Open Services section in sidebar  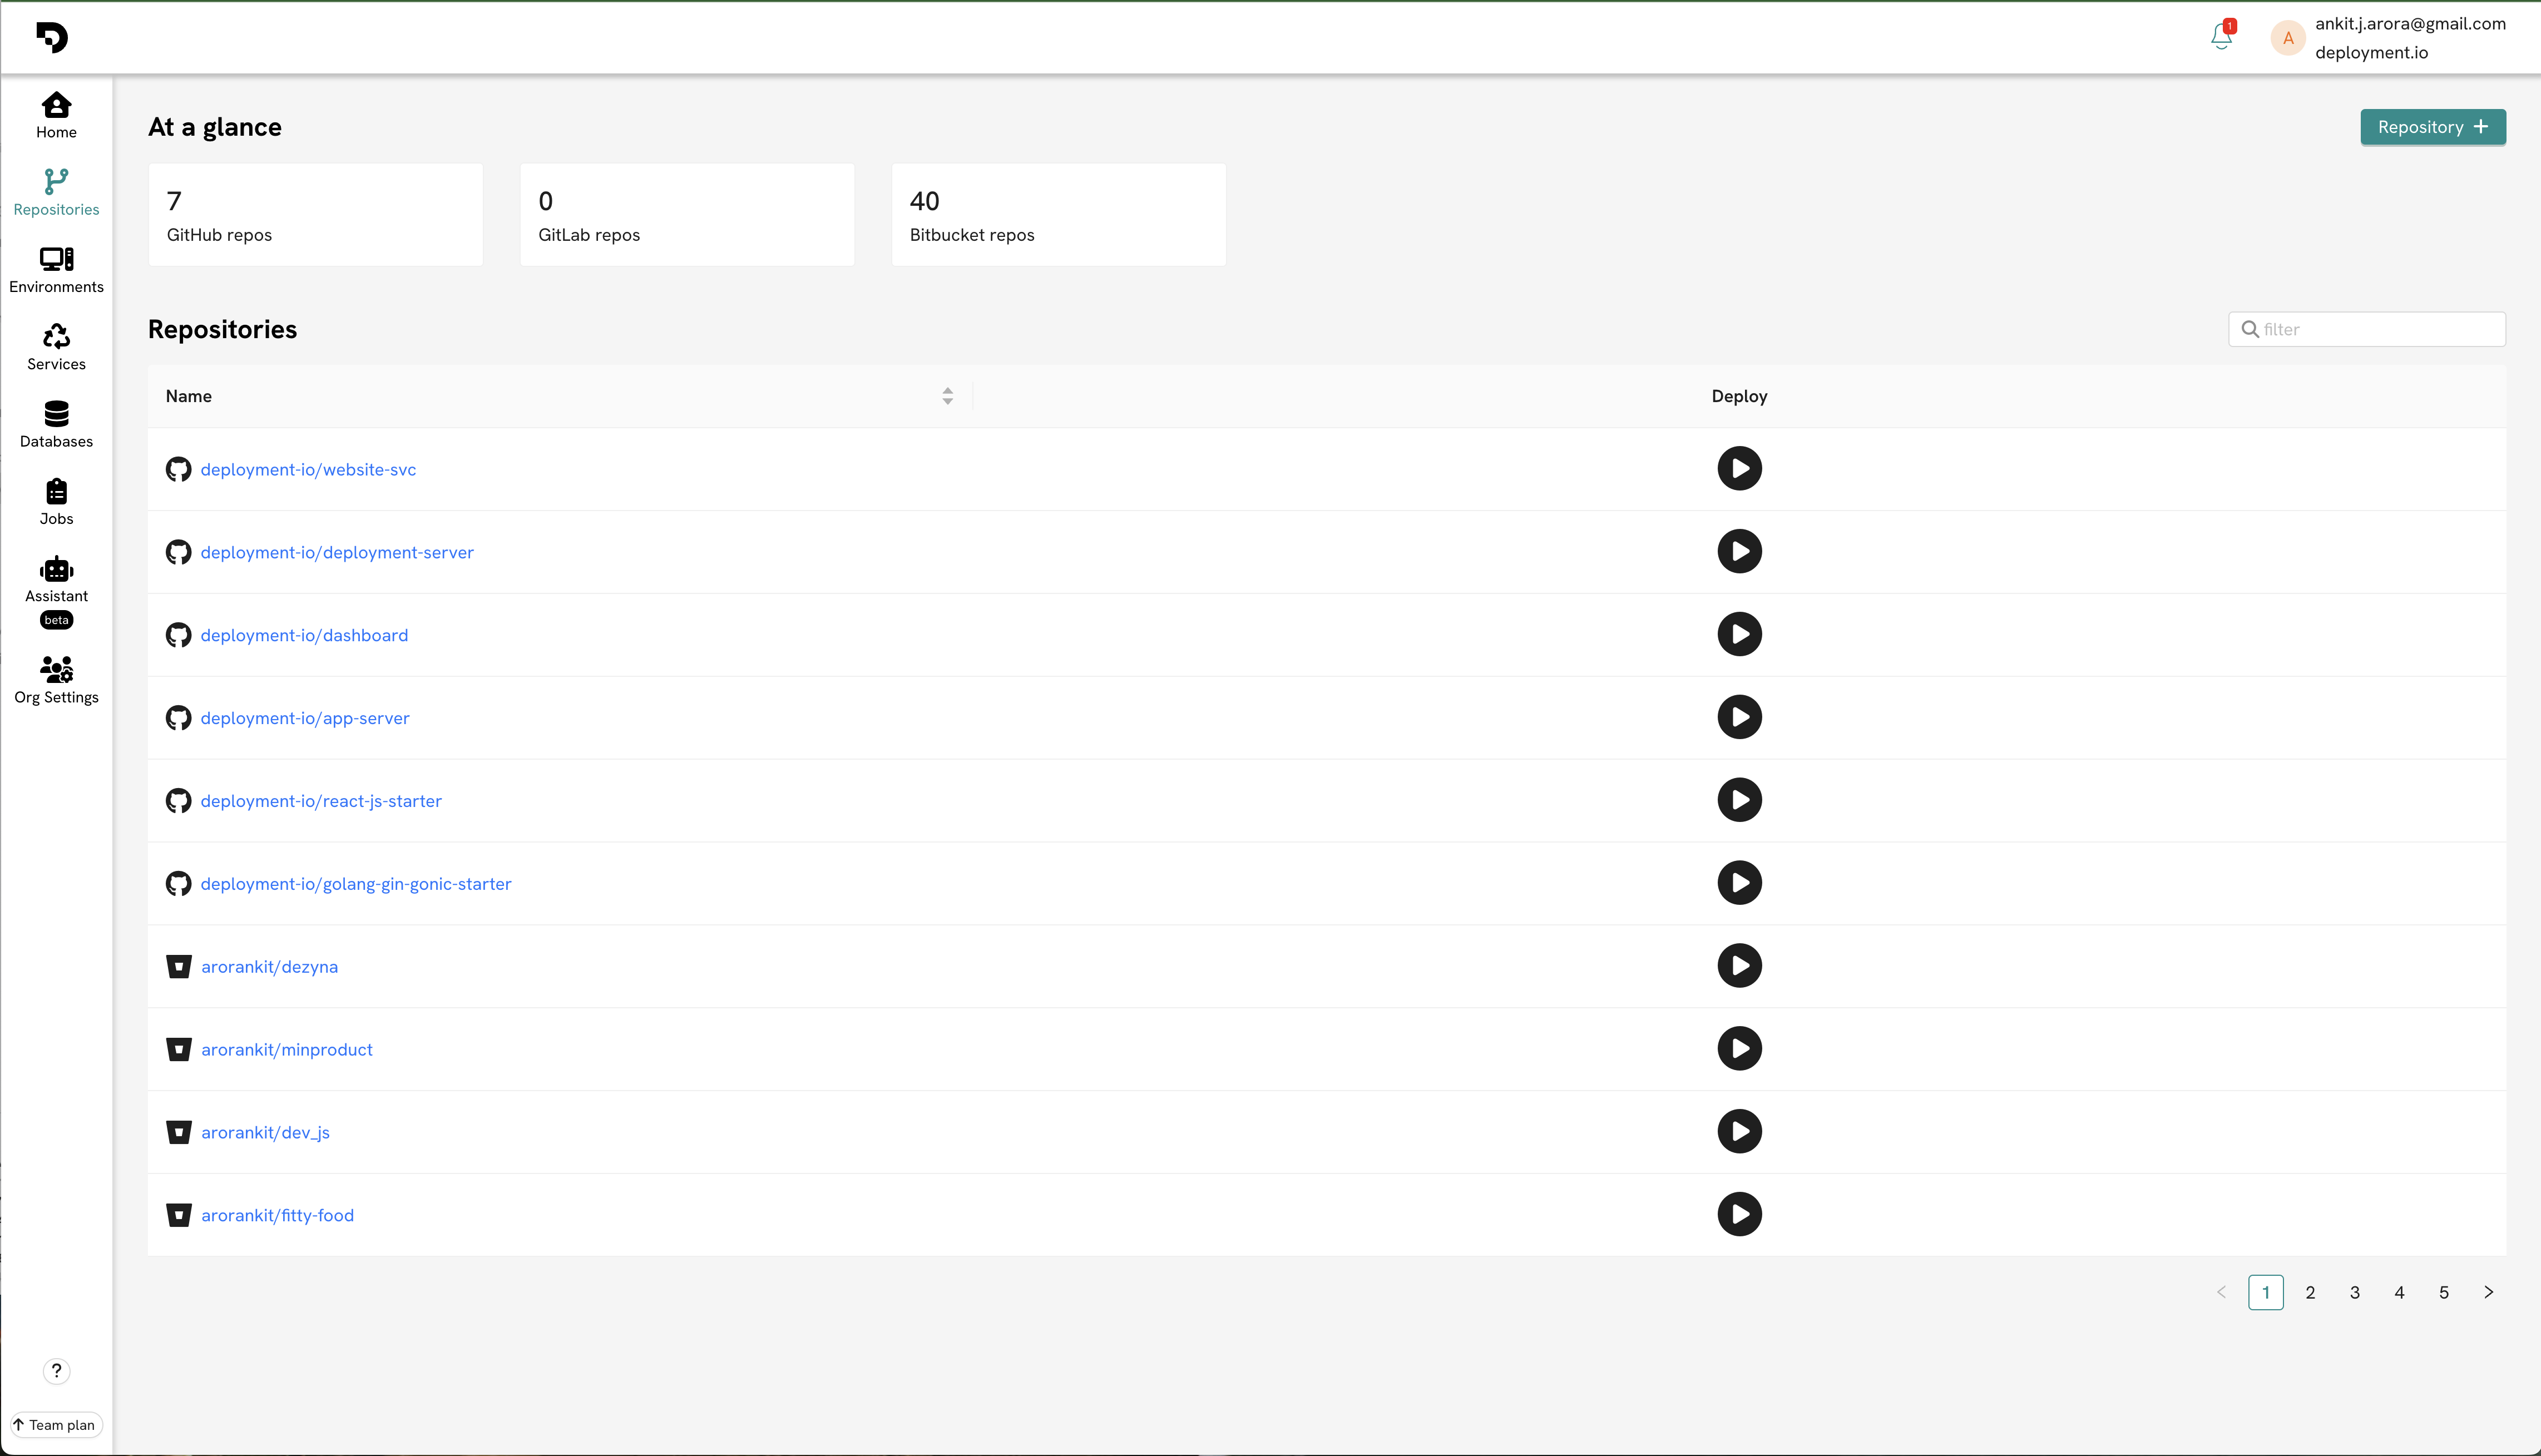click(56, 347)
